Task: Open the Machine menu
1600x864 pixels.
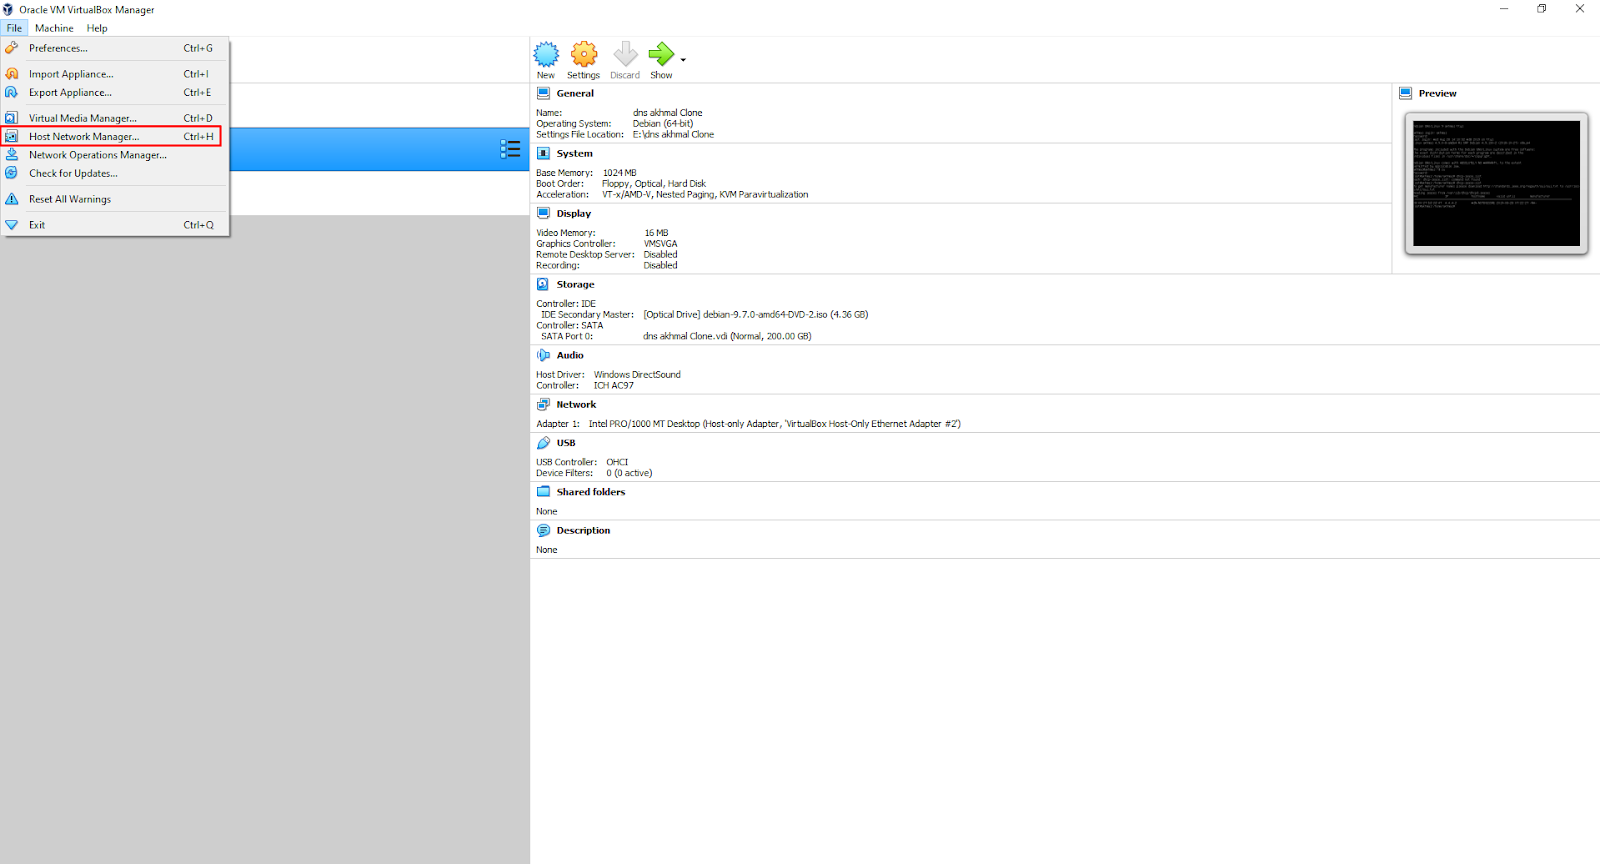Action: [x=54, y=28]
